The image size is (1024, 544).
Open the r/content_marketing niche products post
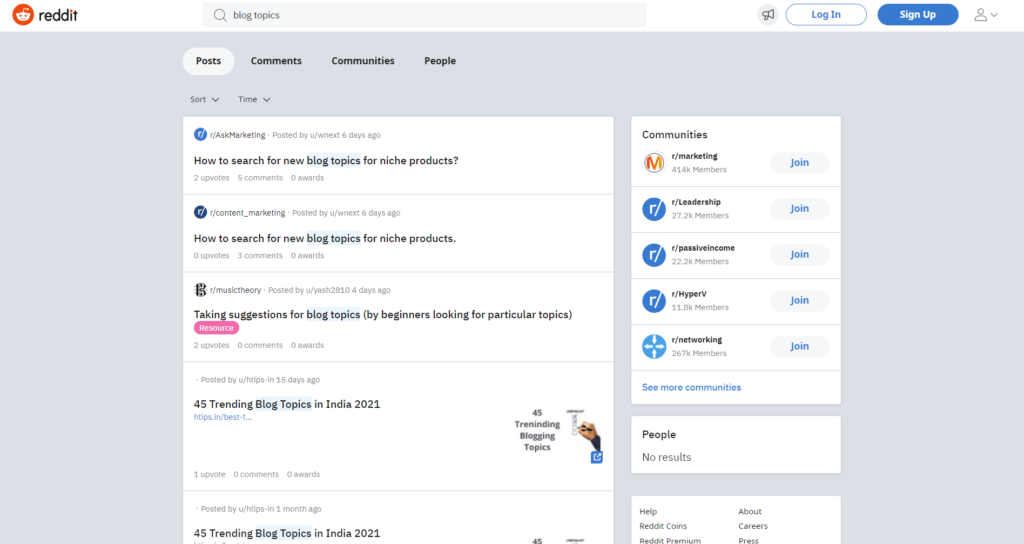point(325,238)
